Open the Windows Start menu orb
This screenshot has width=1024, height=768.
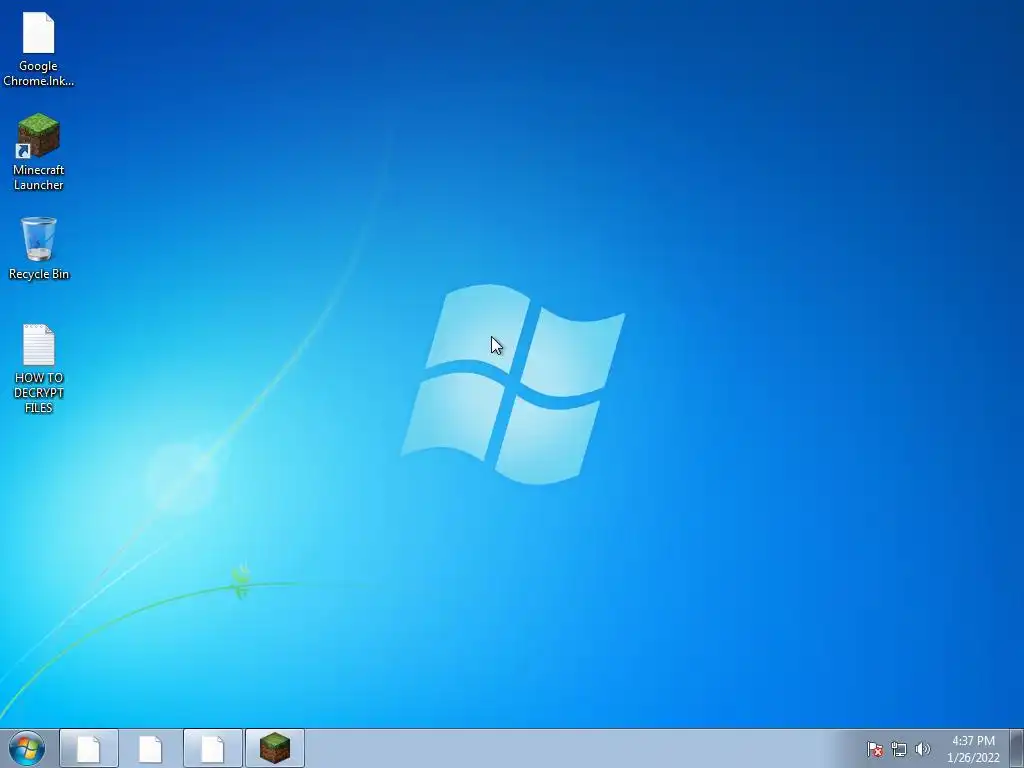(x=27, y=748)
